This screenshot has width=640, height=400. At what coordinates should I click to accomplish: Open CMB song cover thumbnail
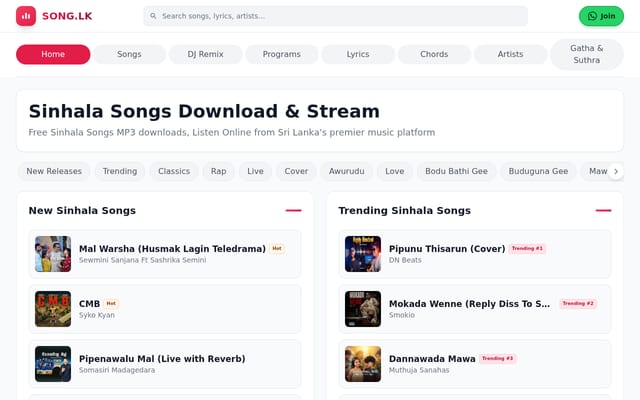pyautogui.click(x=53, y=309)
